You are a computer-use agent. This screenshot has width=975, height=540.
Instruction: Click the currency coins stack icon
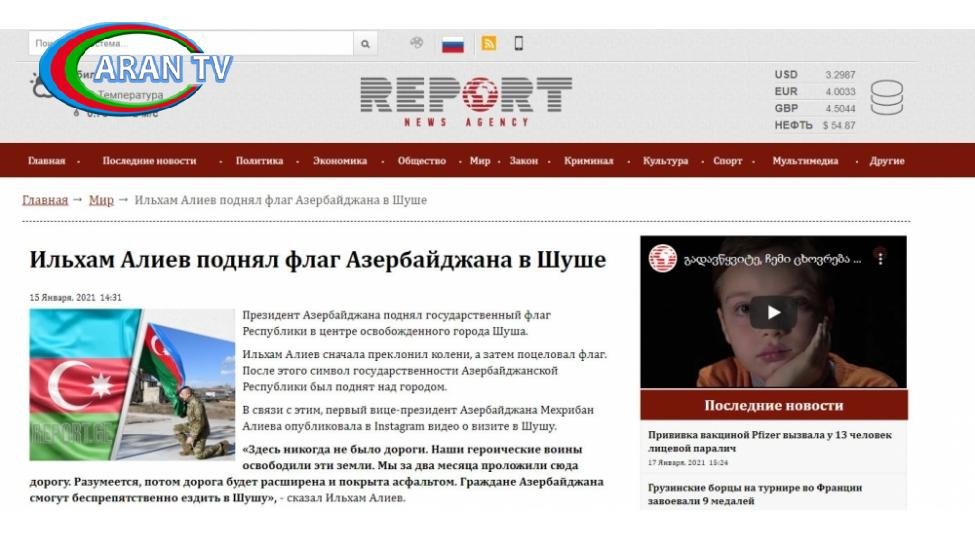[886, 98]
